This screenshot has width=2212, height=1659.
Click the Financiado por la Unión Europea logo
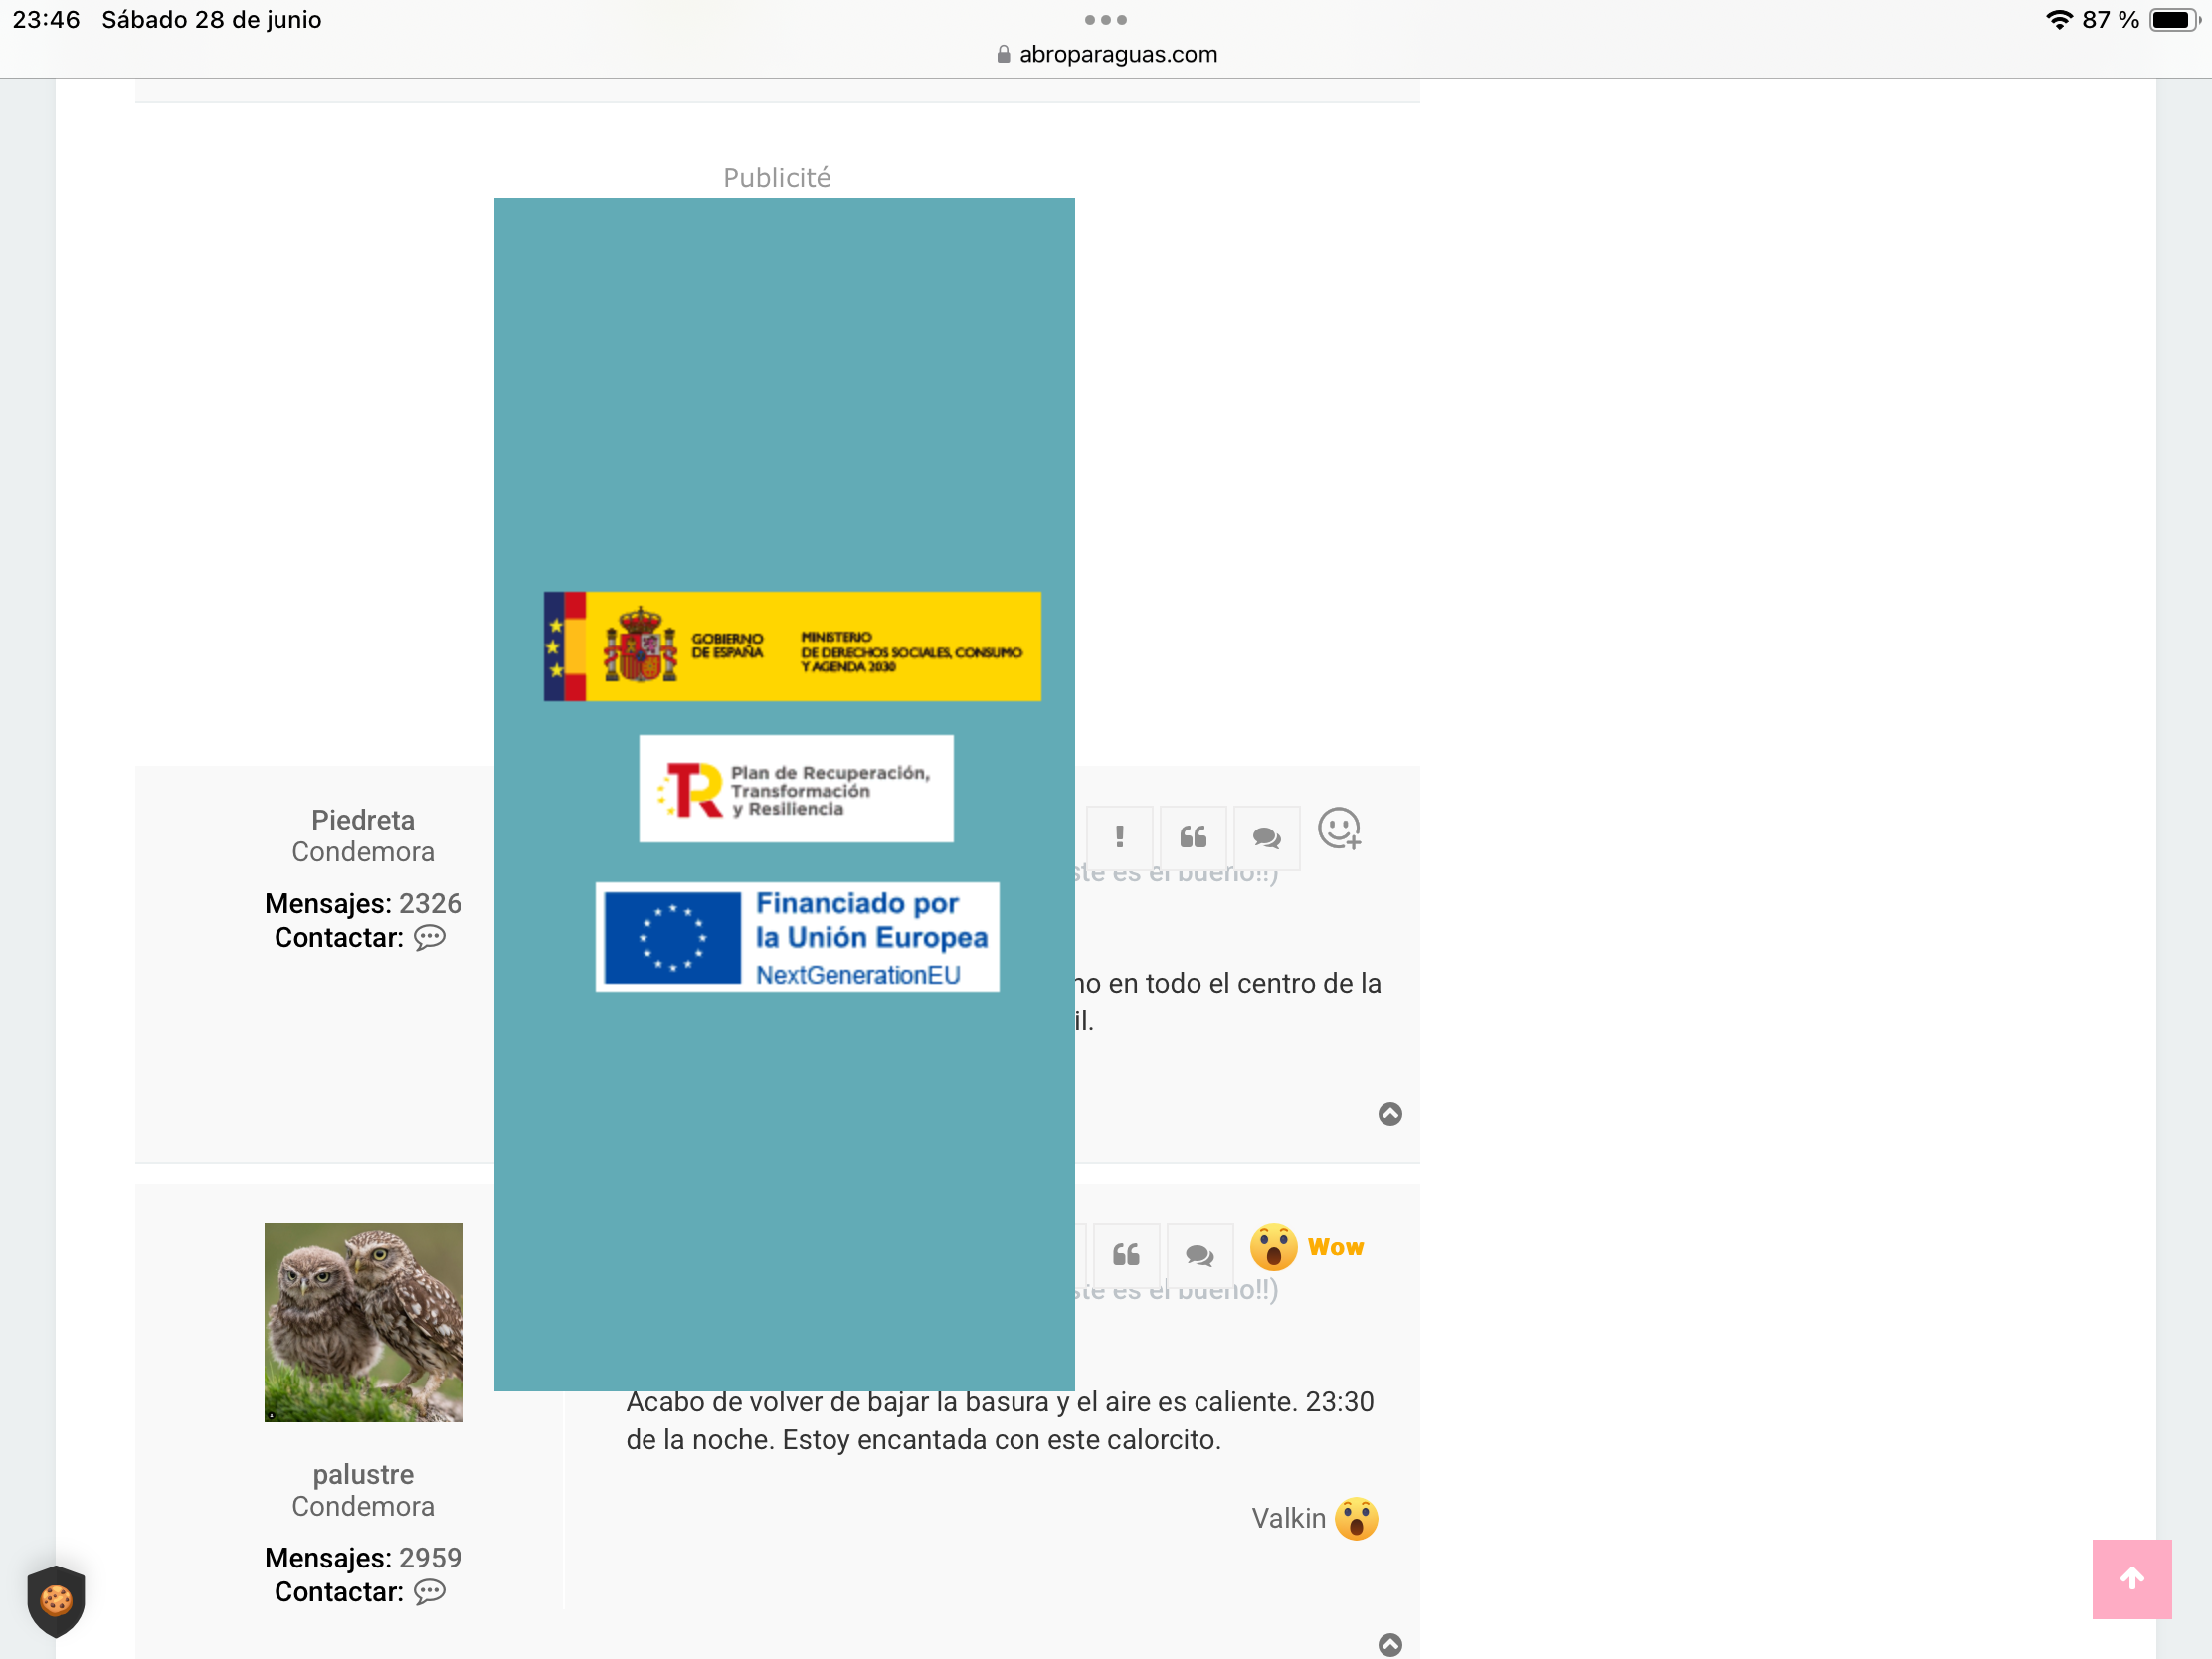797,937
